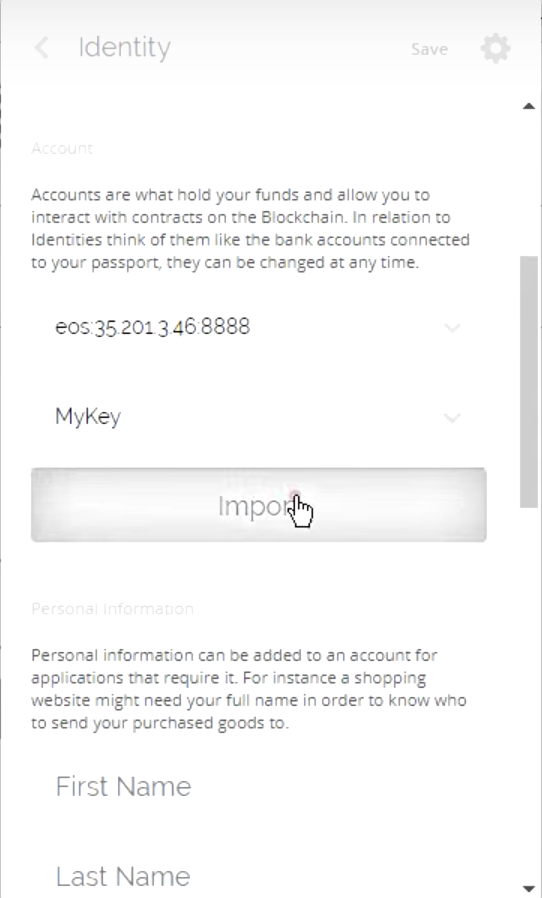Open the MyKey keypair dropdown
This screenshot has width=542, height=898.
click(x=258, y=417)
